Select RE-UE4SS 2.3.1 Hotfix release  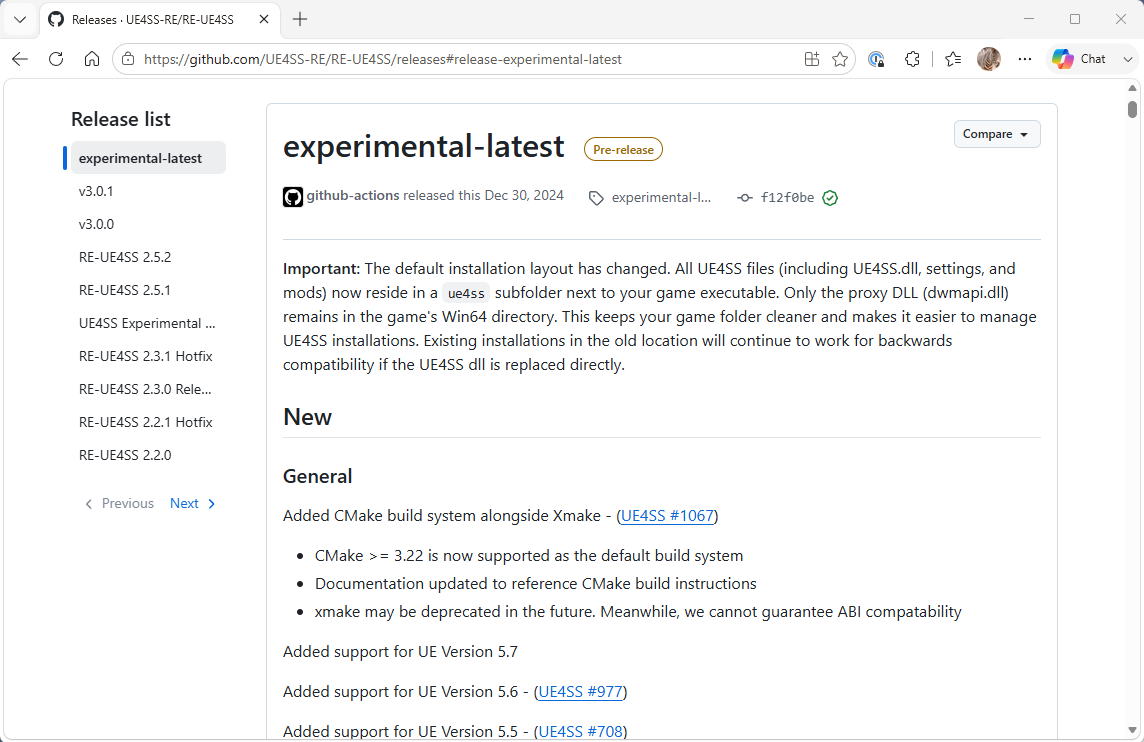pos(146,356)
